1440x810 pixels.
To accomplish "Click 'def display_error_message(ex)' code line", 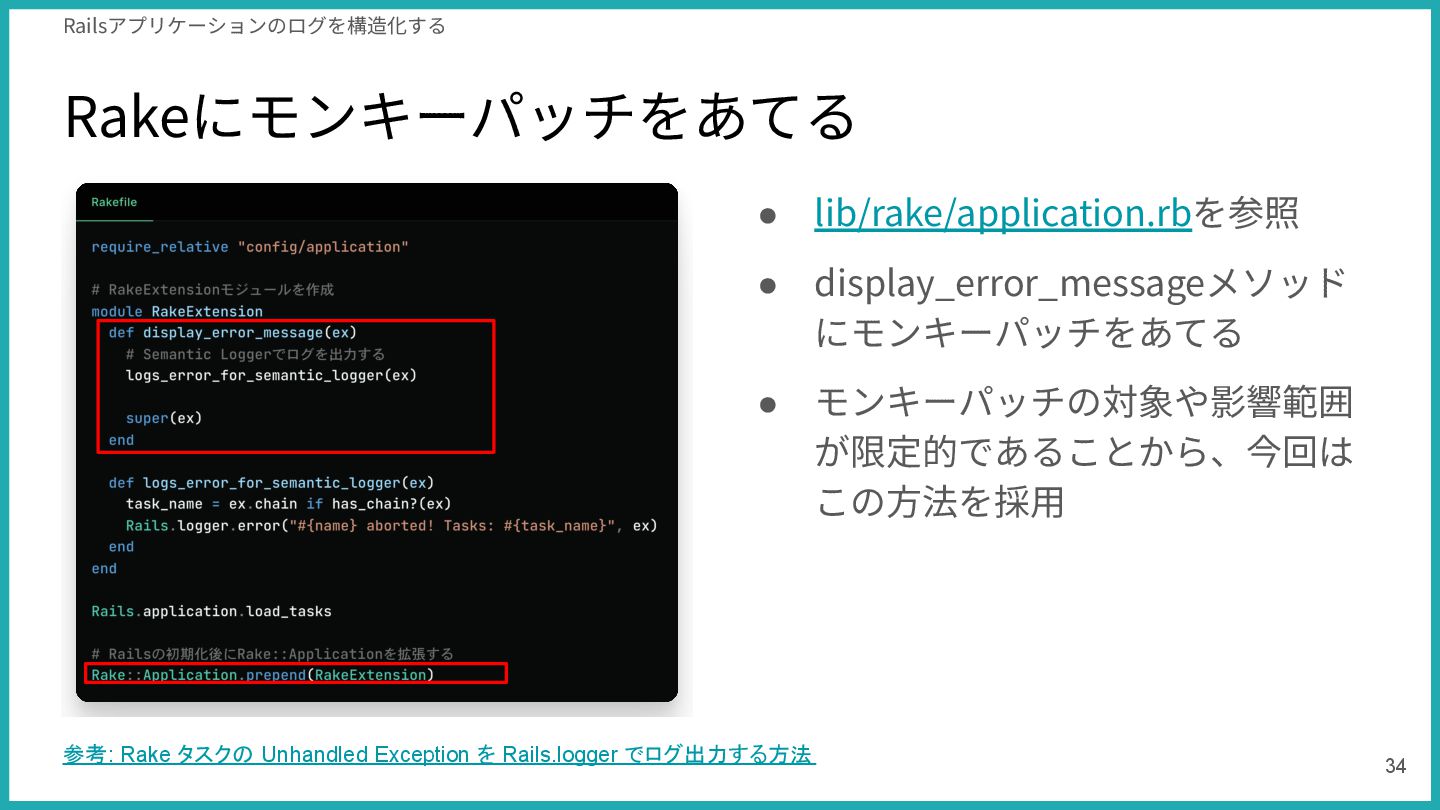I will tap(233, 333).
